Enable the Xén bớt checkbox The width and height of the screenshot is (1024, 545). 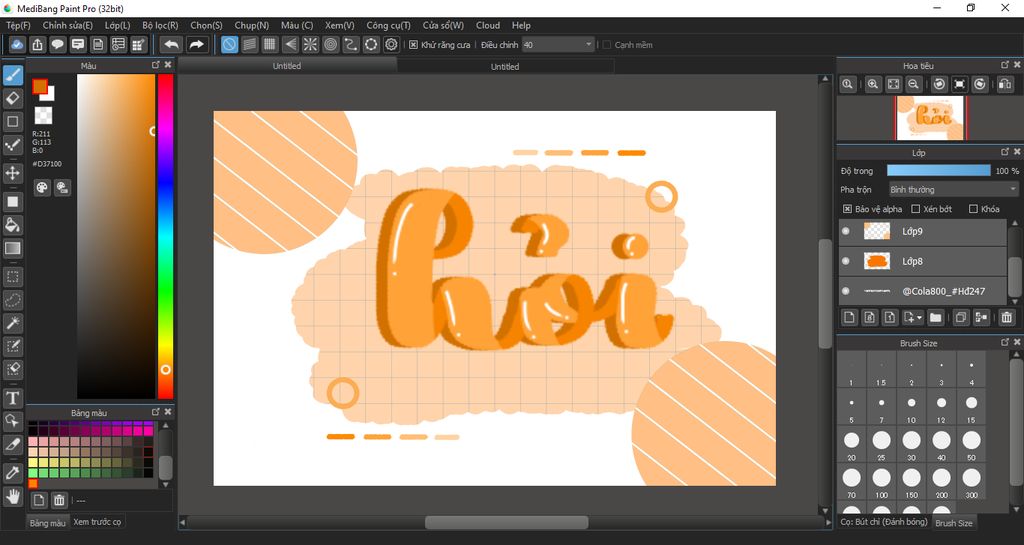(x=916, y=209)
